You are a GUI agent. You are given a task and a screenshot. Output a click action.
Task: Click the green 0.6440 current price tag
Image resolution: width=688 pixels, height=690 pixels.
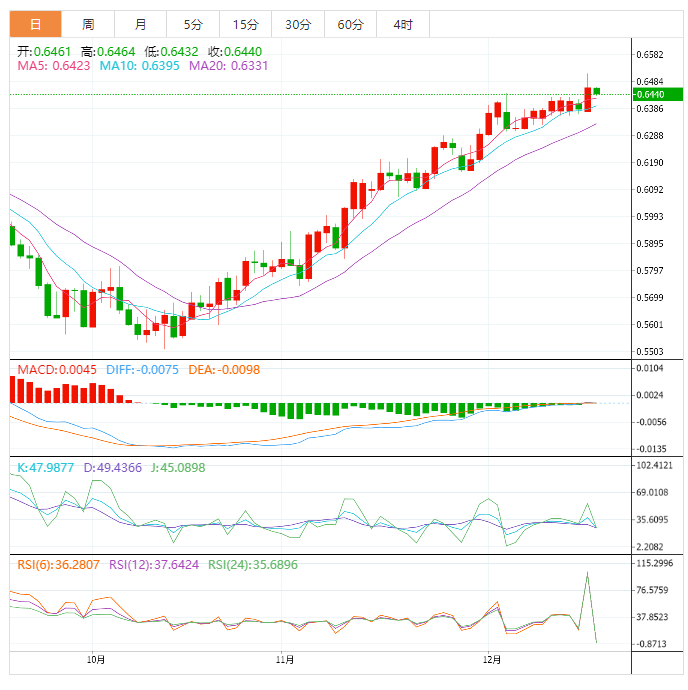[657, 94]
